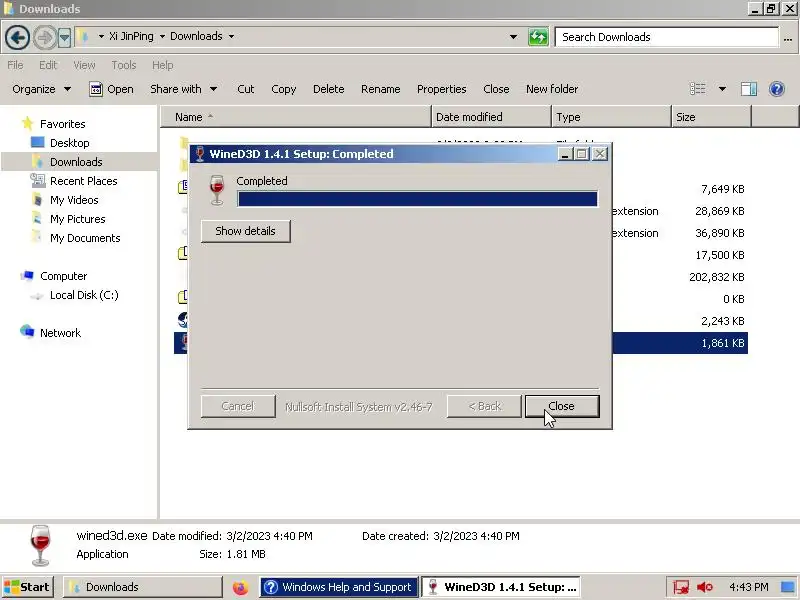Select Network in the navigation pane
Image resolution: width=800 pixels, height=600 pixels.
coord(60,333)
